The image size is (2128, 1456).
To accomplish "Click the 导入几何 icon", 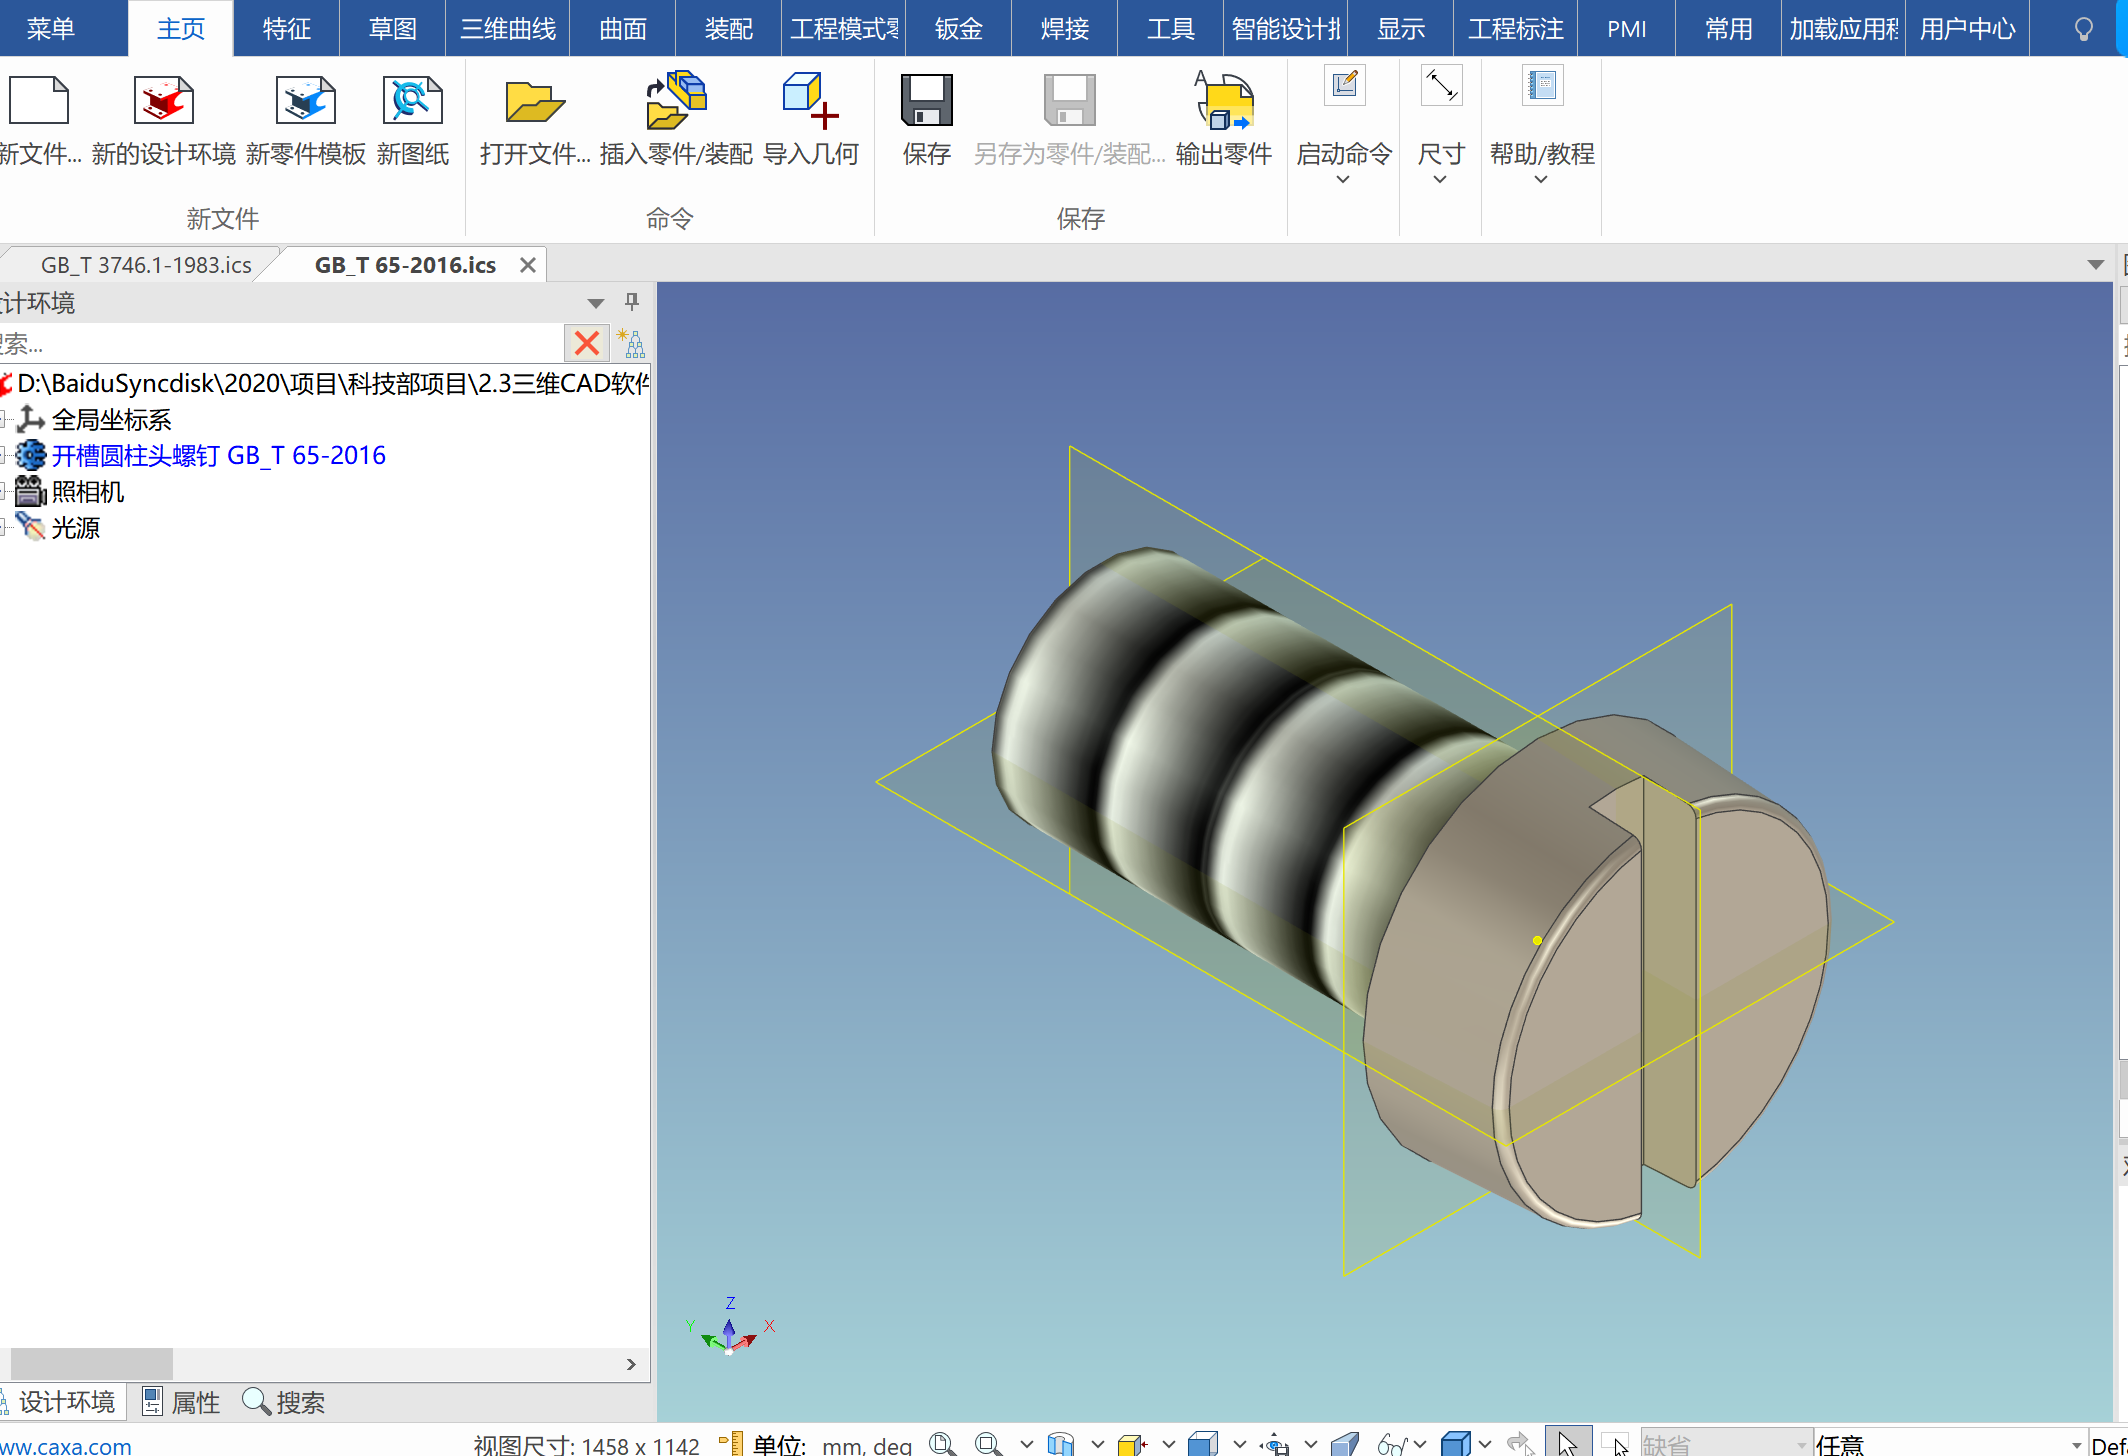I will [810, 102].
